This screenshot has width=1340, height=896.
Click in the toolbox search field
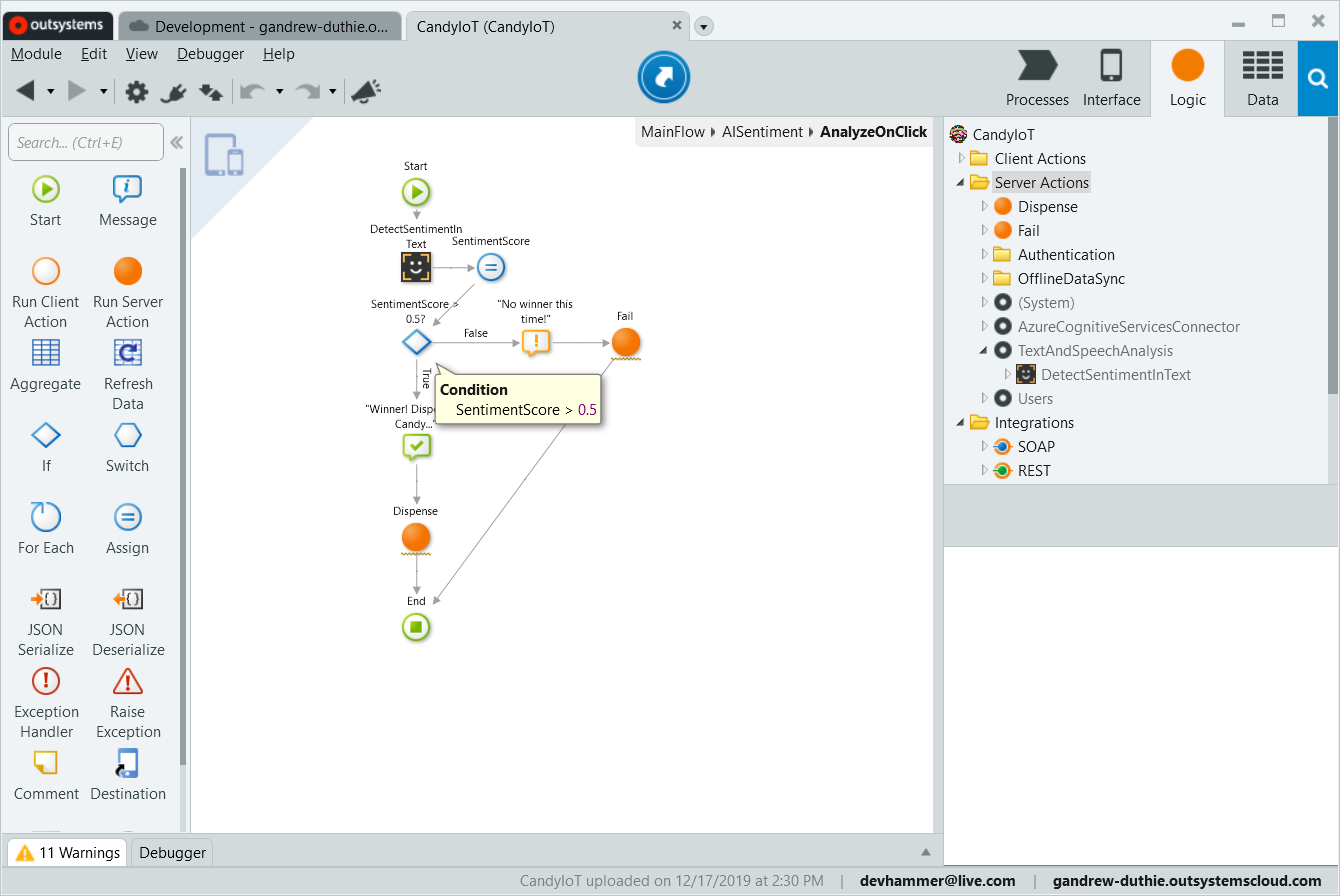[85, 143]
